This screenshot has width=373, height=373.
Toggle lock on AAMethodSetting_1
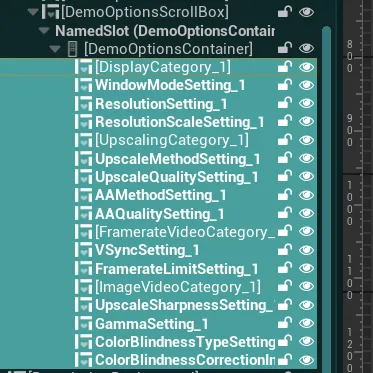[x=285, y=195]
